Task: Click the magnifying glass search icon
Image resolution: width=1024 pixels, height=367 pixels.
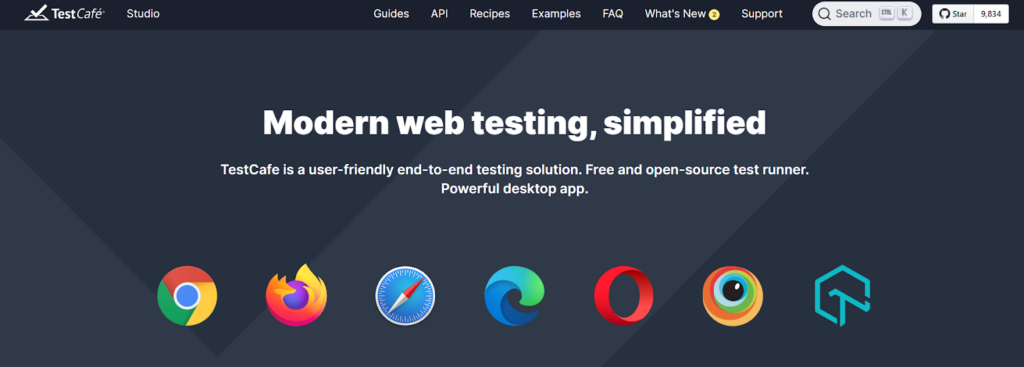Action: point(824,14)
